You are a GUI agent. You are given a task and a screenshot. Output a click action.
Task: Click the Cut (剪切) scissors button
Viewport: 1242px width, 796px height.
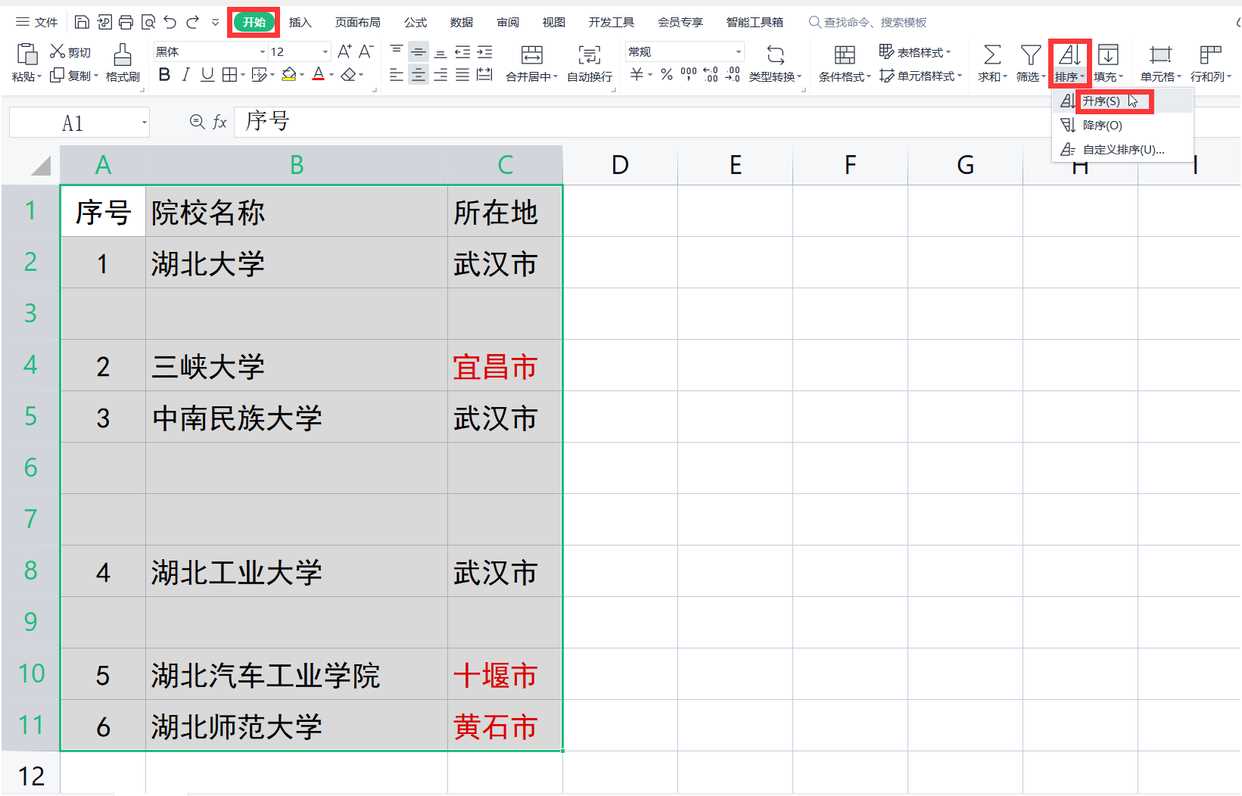70,52
